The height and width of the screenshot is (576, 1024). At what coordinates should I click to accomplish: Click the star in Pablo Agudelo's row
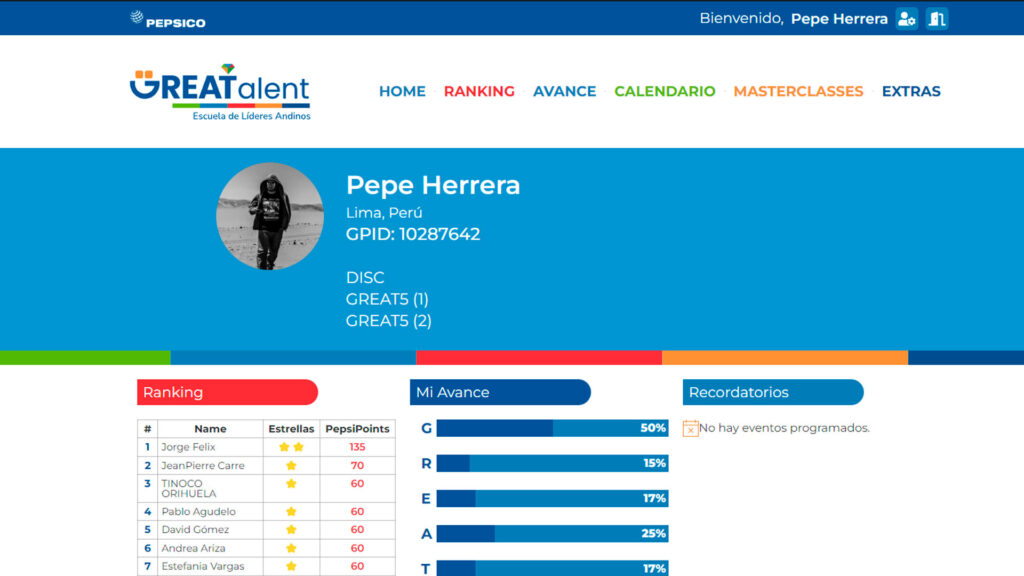[x=291, y=511]
